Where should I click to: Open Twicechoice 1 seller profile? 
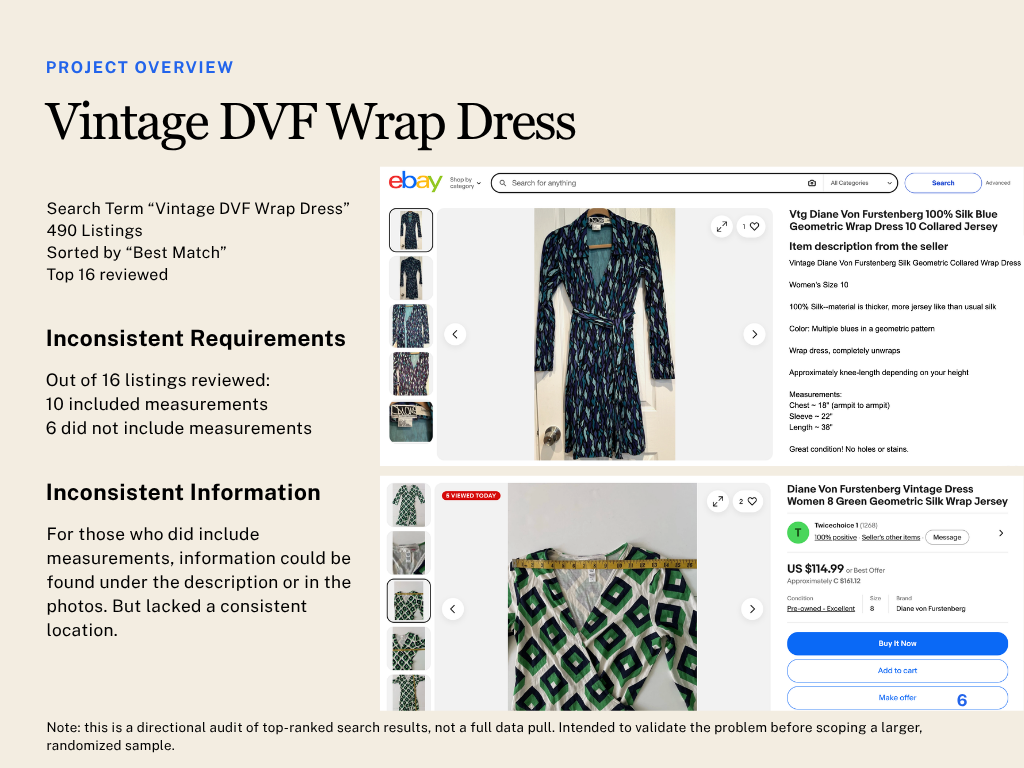[x=836, y=525]
